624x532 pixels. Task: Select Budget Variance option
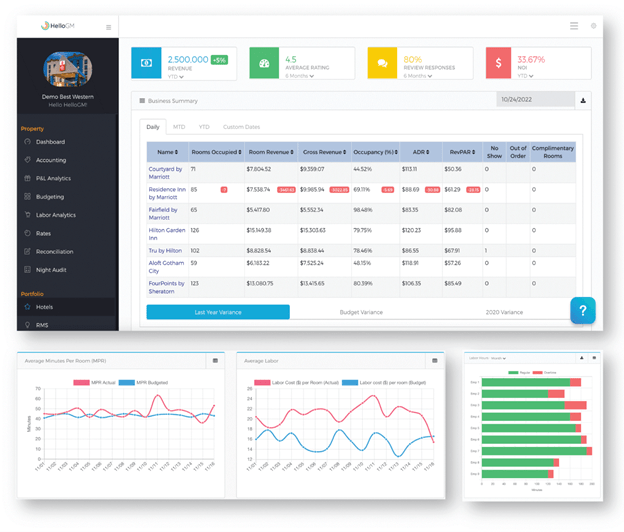pyautogui.click(x=361, y=312)
